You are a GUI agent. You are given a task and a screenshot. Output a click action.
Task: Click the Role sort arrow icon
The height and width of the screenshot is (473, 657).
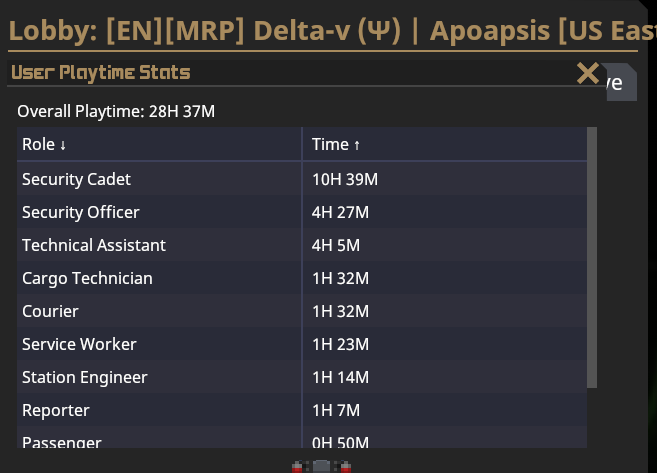click(x=63, y=145)
